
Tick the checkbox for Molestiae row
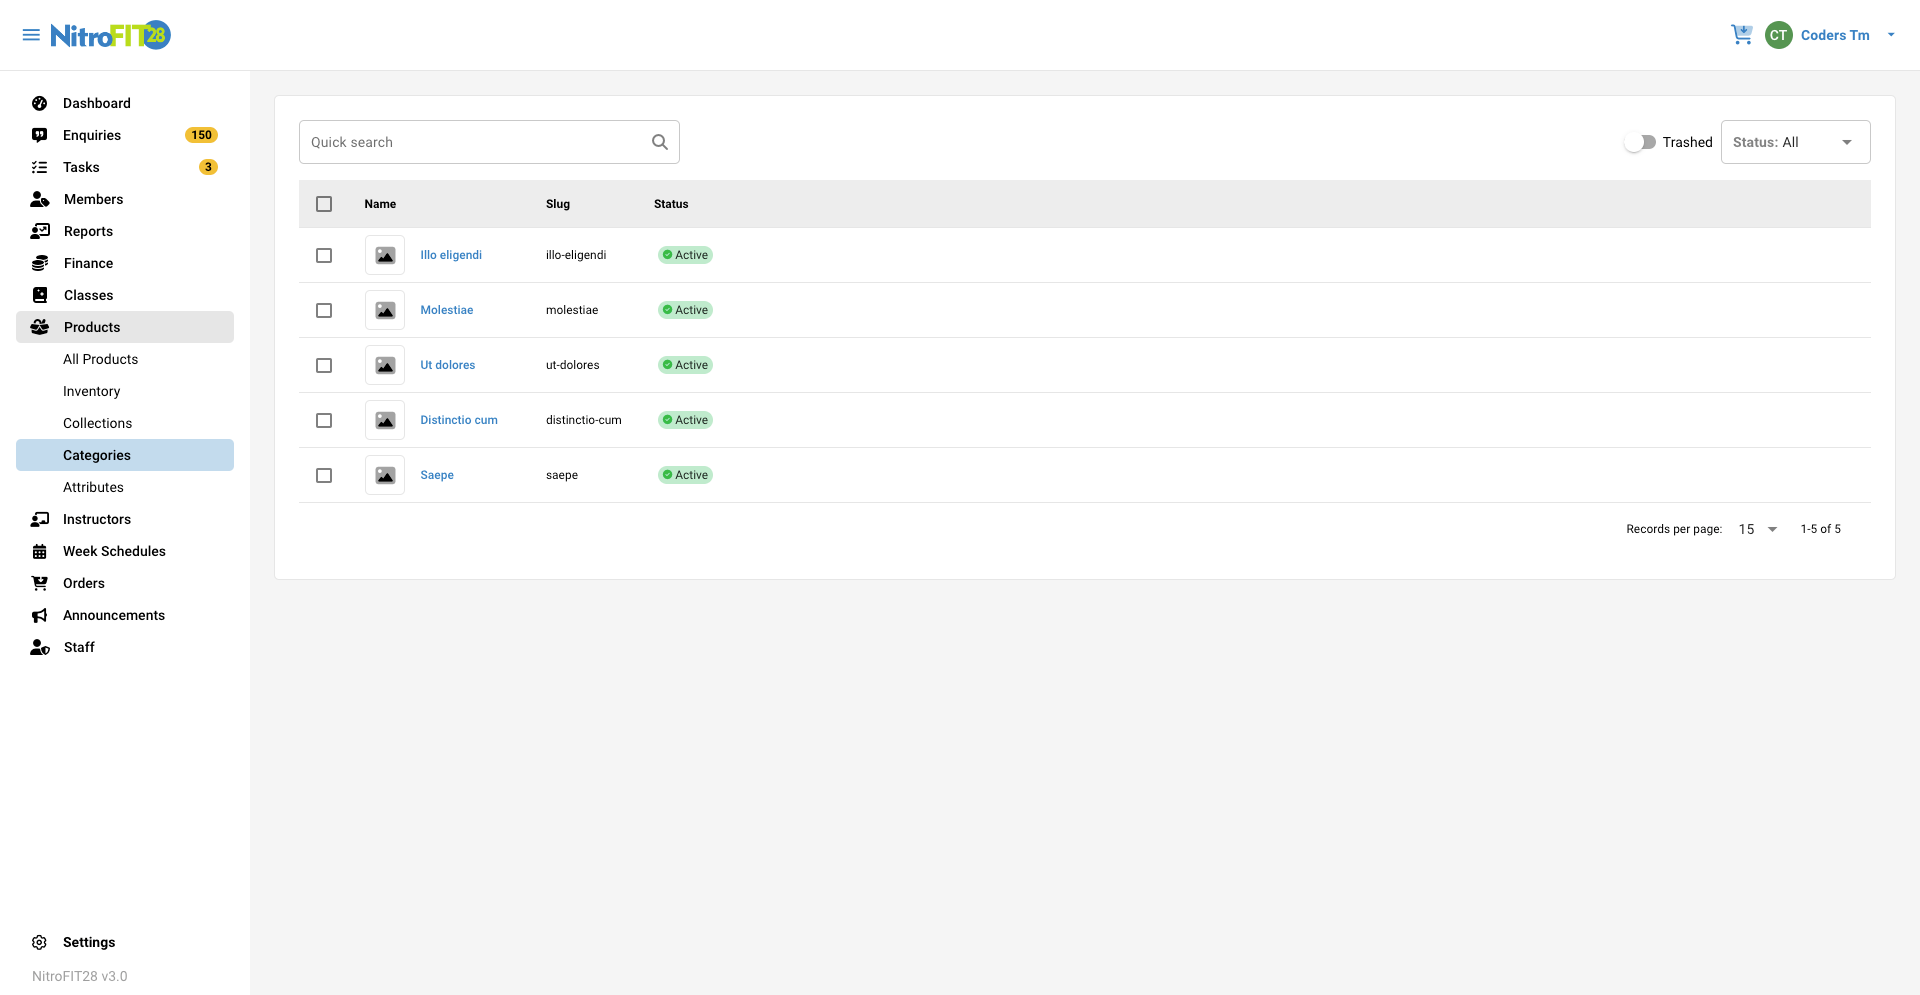[x=324, y=310]
